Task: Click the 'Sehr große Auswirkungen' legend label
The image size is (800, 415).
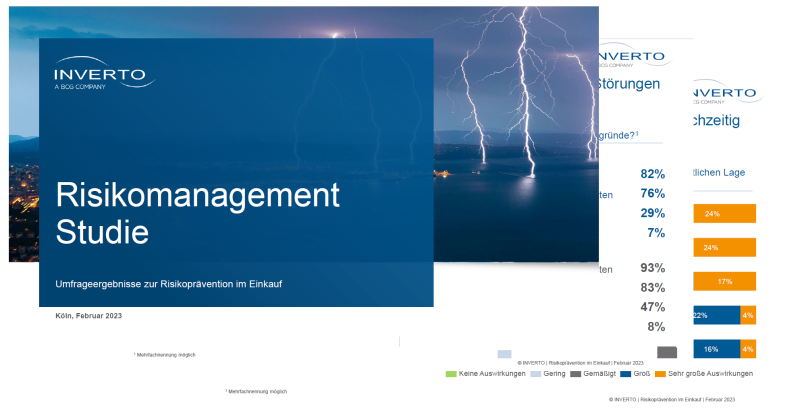Action: click(710, 374)
